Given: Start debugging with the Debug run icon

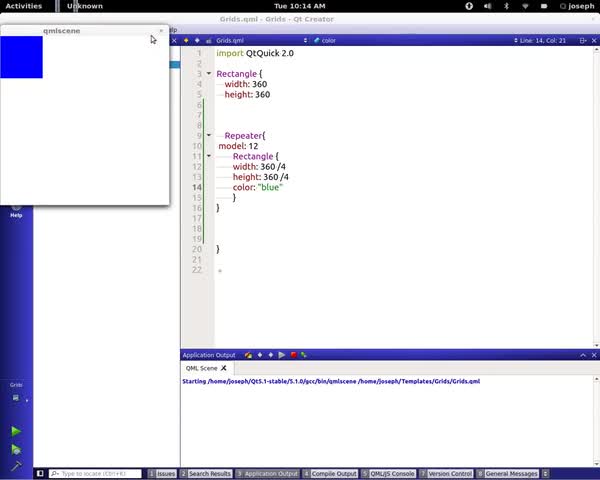Looking at the screenshot, I should point(16,450).
